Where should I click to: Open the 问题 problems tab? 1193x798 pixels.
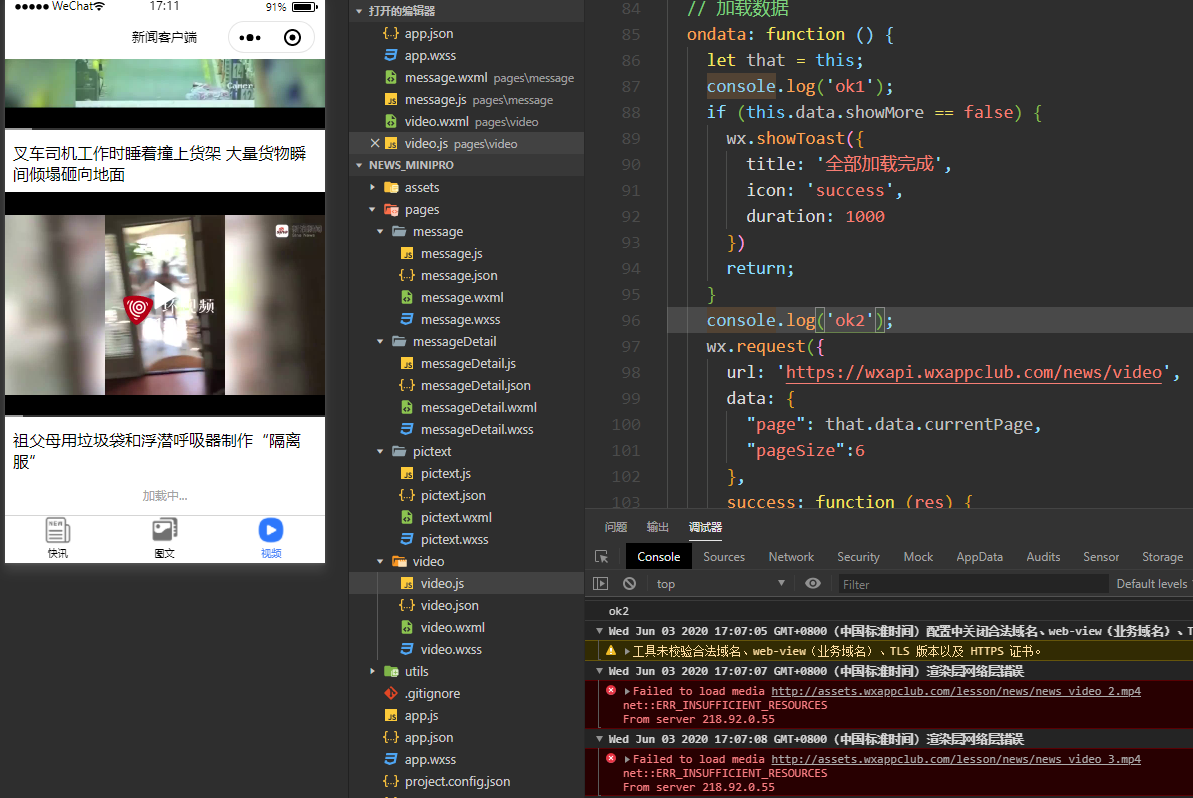[x=616, y=527]
